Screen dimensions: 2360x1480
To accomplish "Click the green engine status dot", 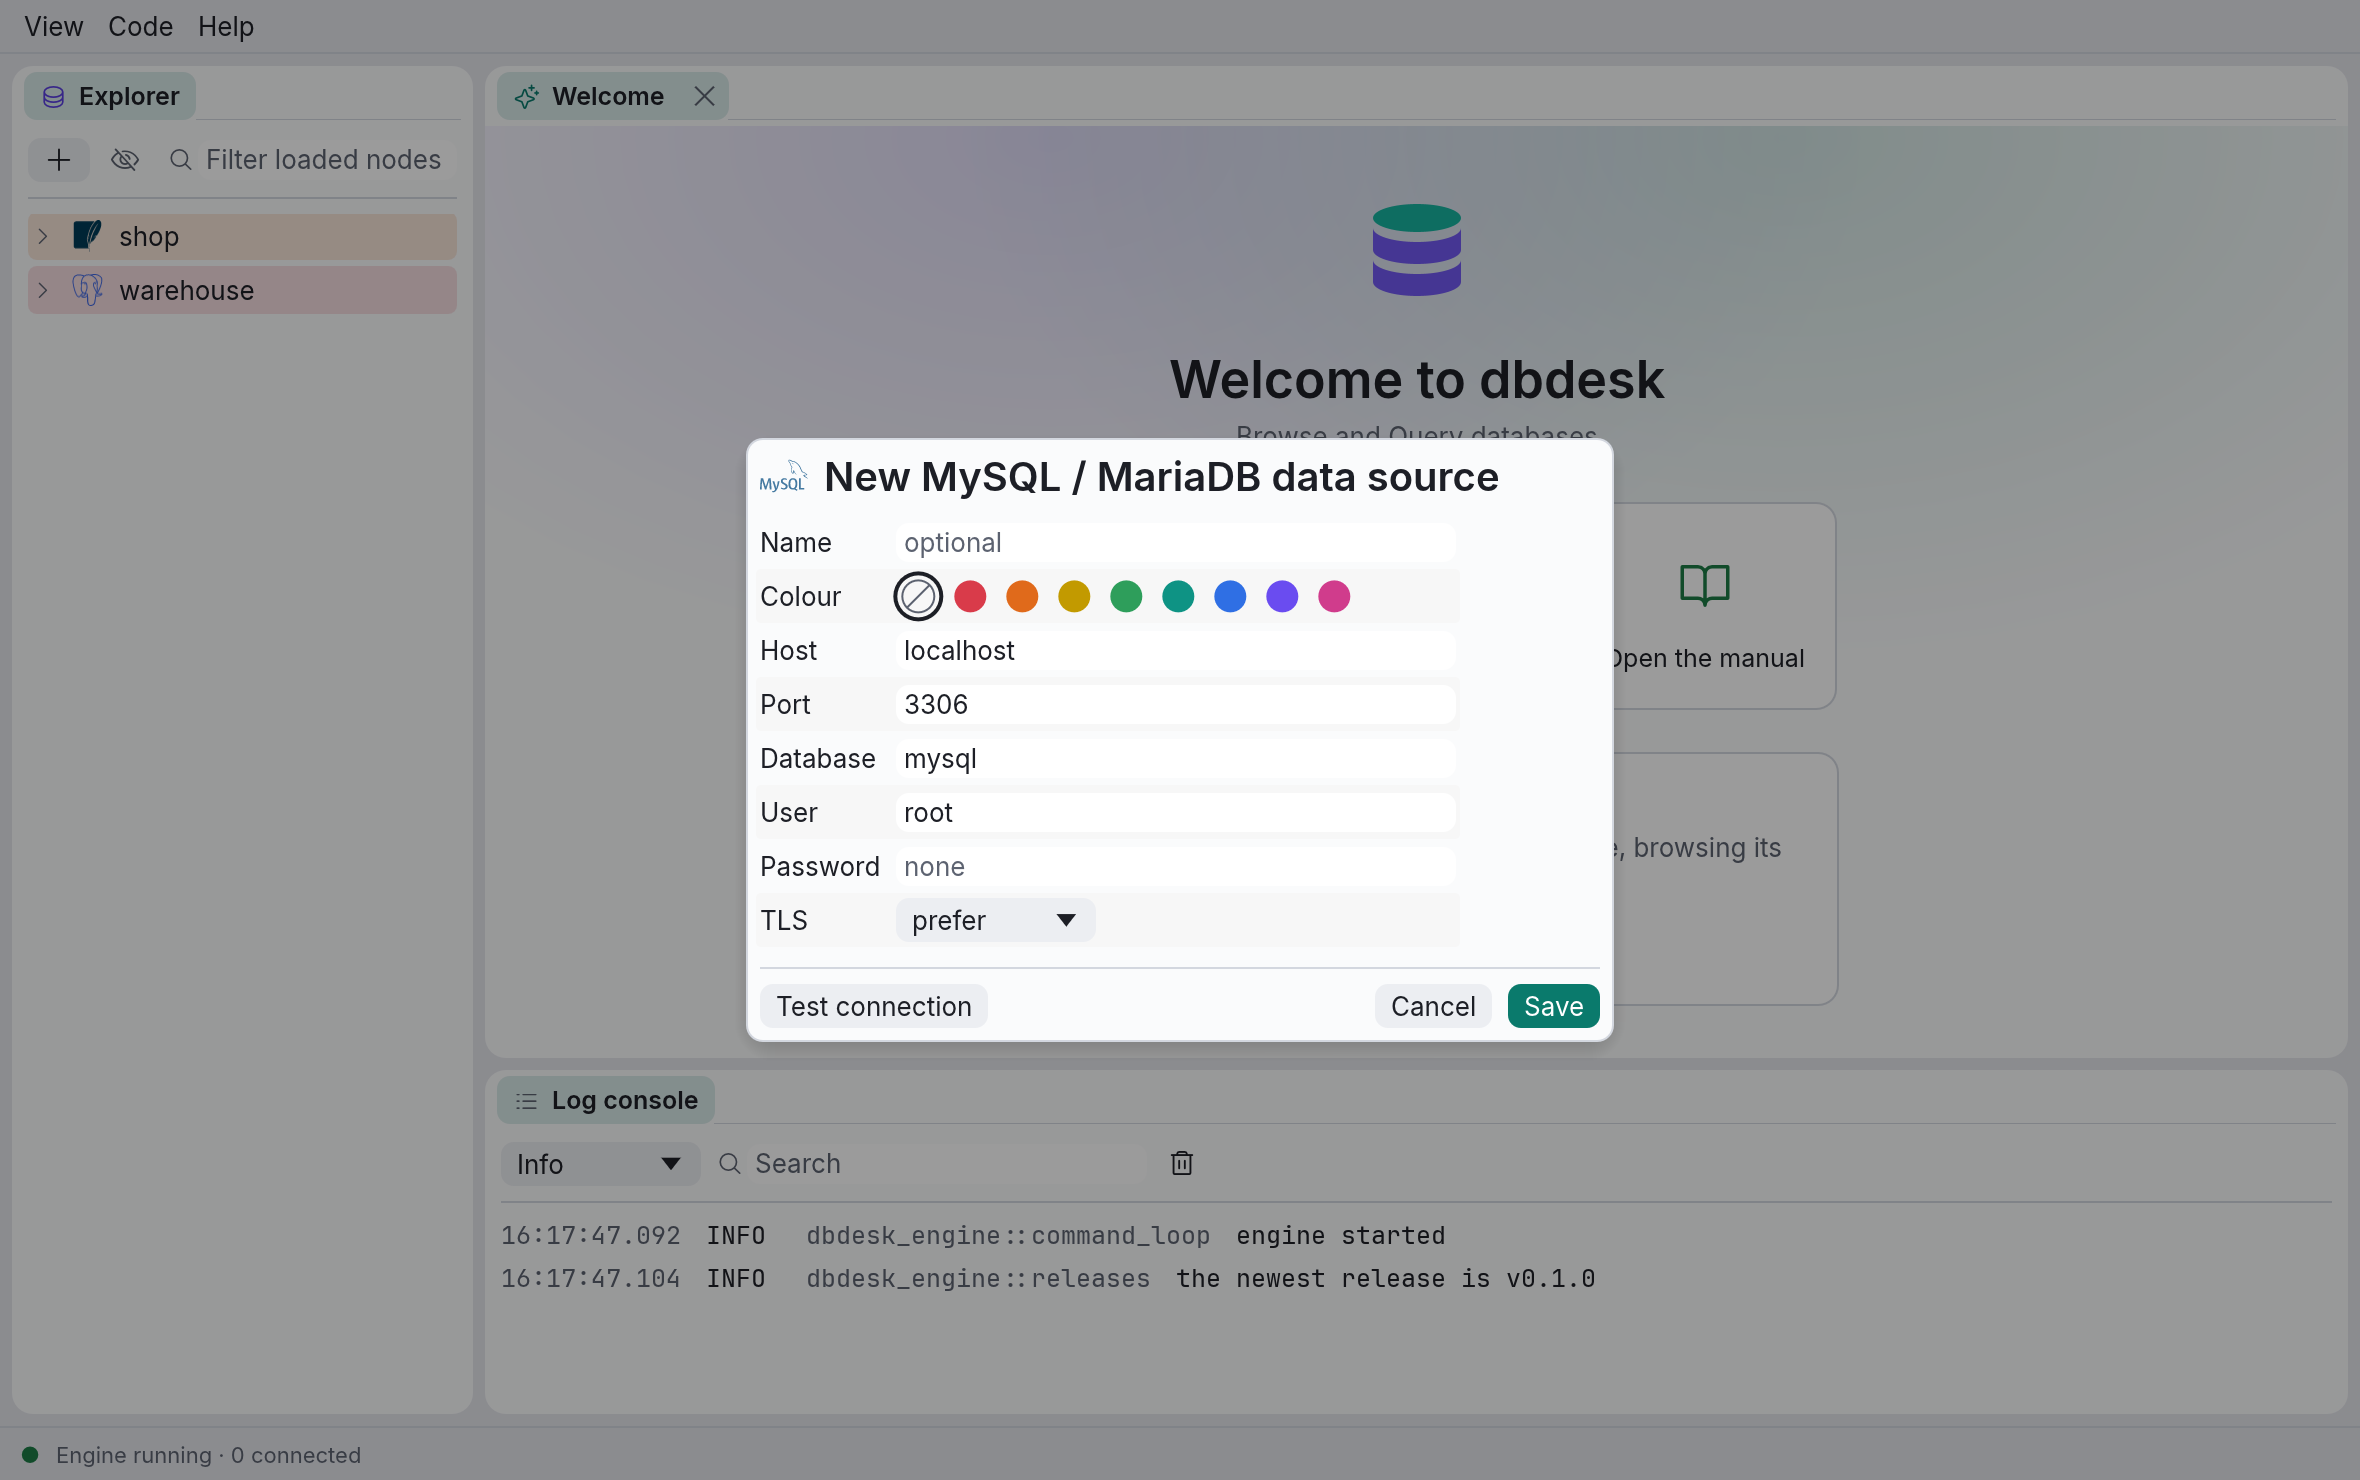I will pos(30,1455).
